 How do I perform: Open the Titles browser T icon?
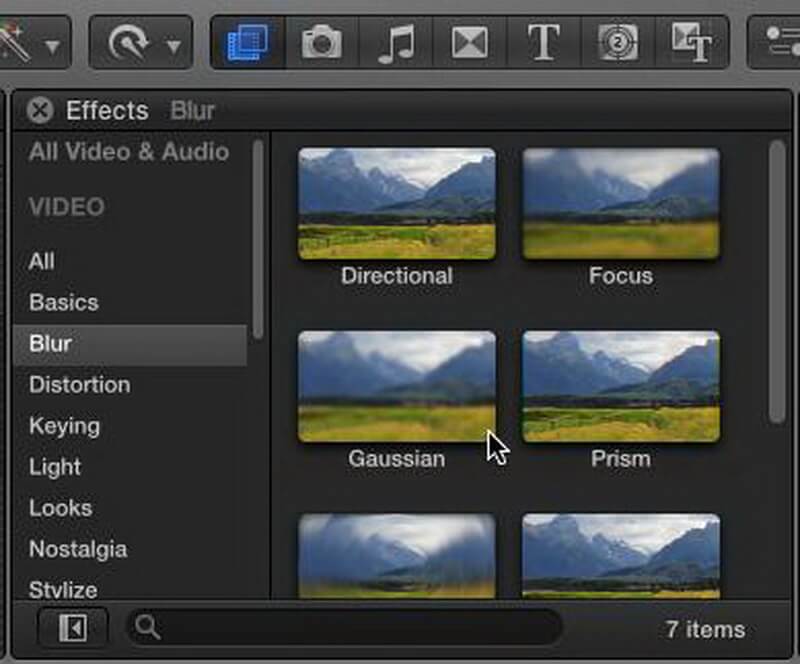[543, 43]
